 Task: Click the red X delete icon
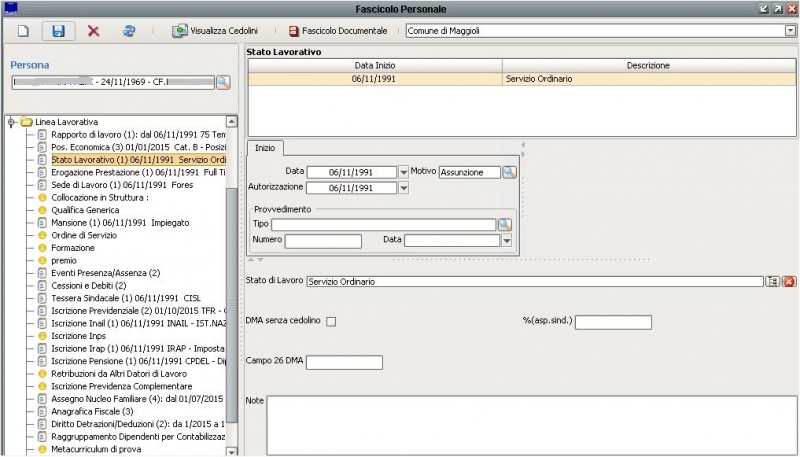click(93, 31)
